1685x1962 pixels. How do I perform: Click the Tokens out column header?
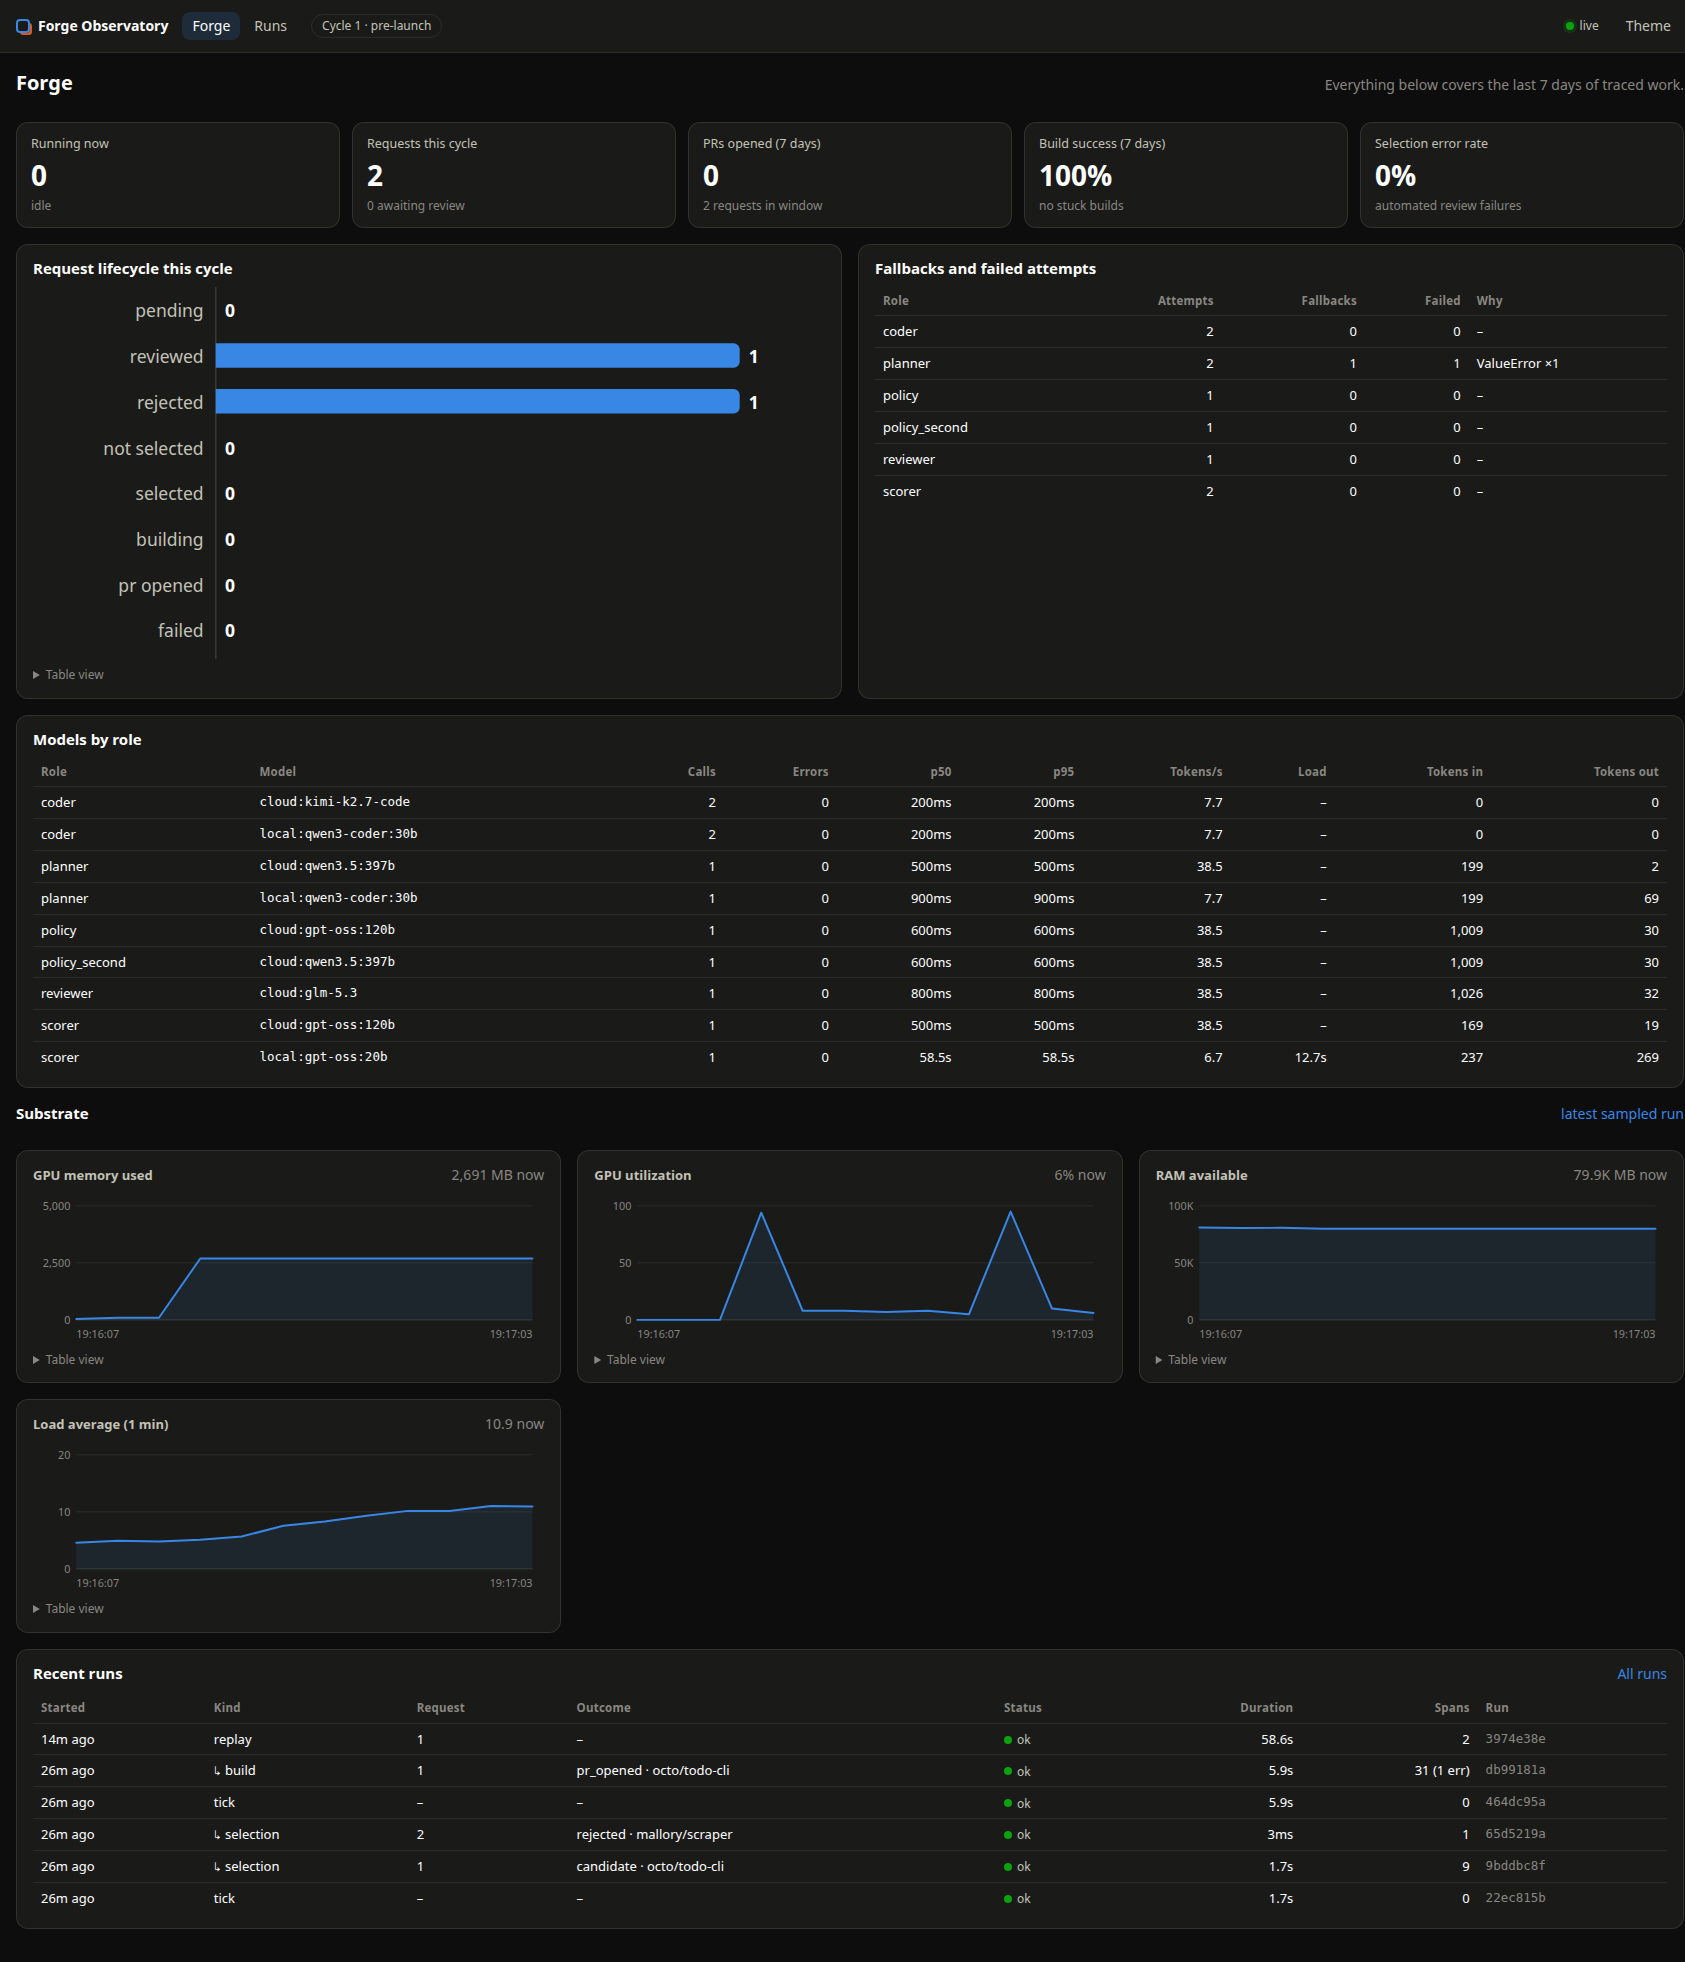pos(1625,772)
